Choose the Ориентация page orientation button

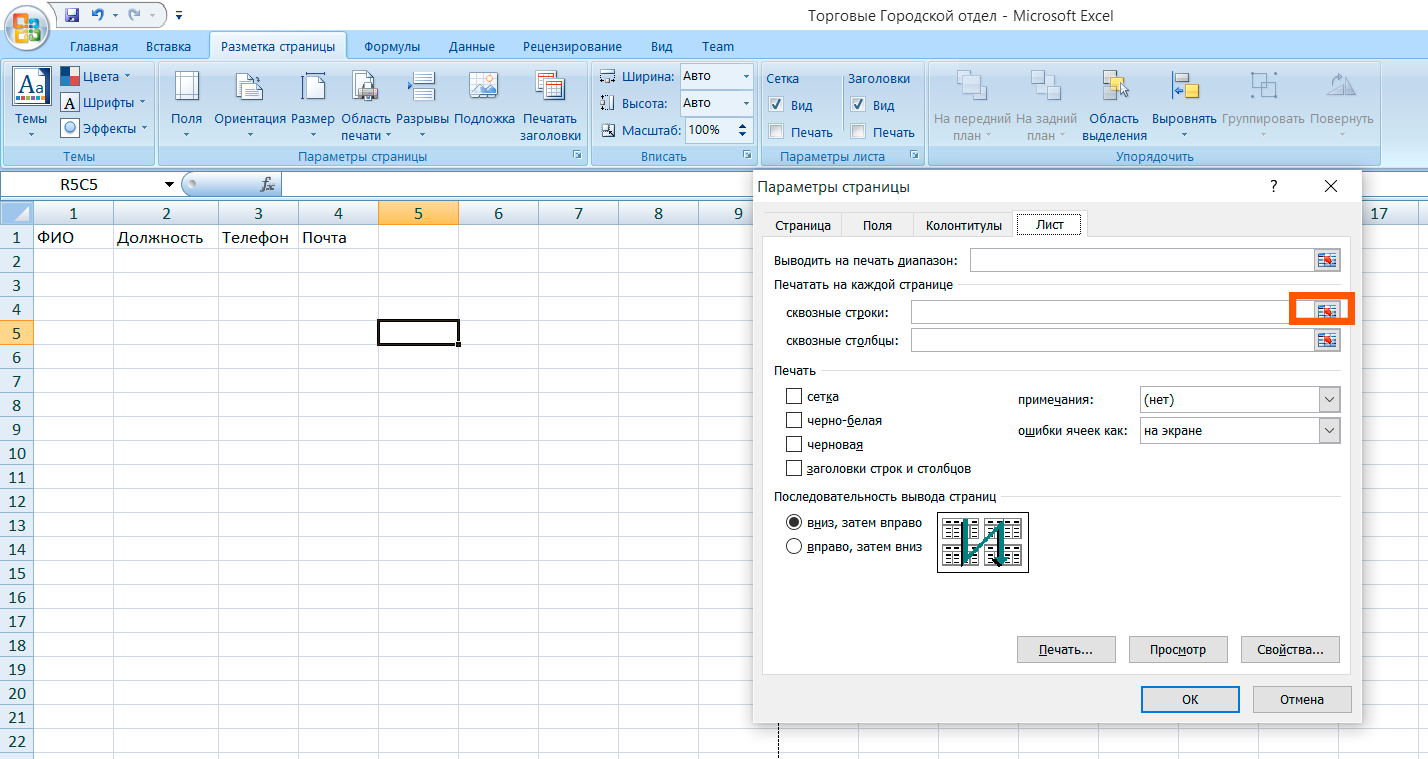point(250,104)
